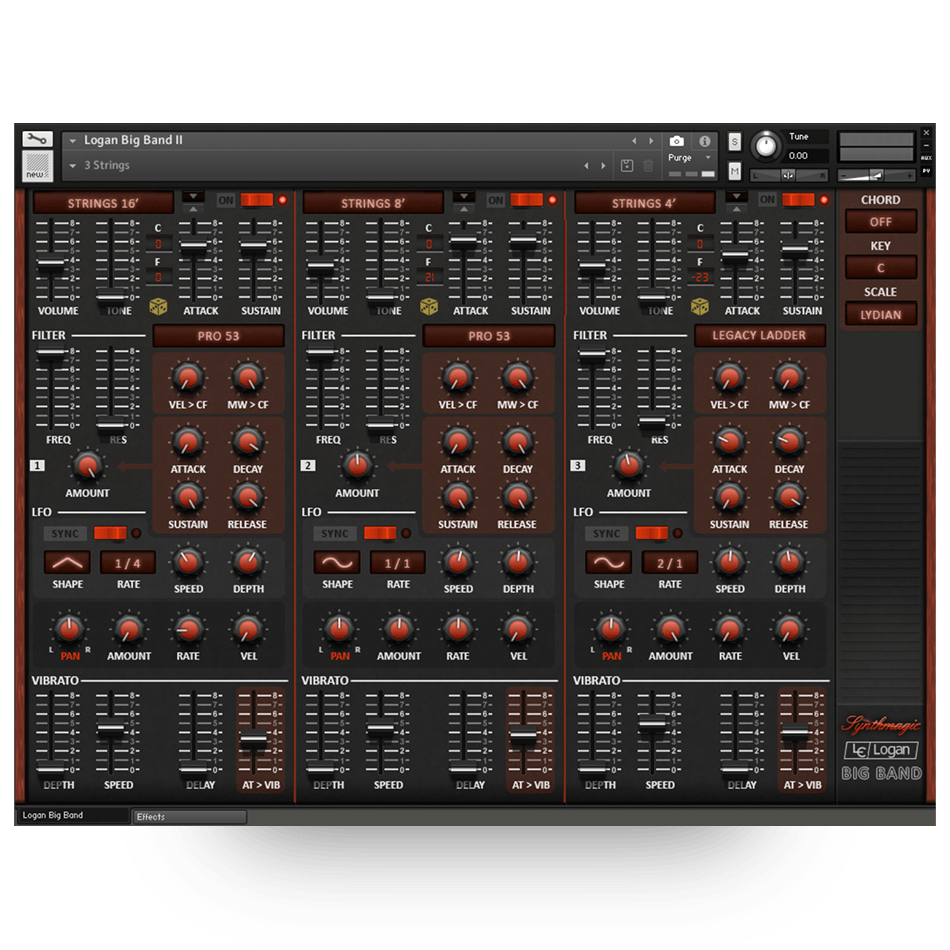
Task: Toggle CHORD OFF button
Action: point(880,222)
